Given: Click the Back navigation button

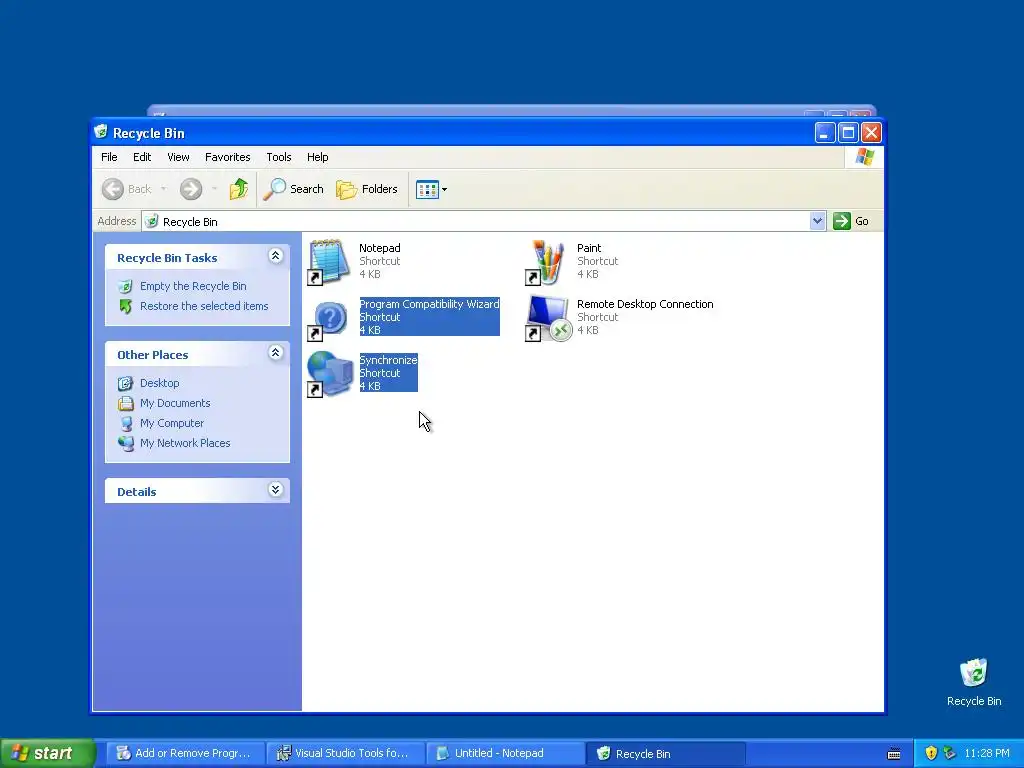Looking at the screenshot, I should [x=127, y=189].
